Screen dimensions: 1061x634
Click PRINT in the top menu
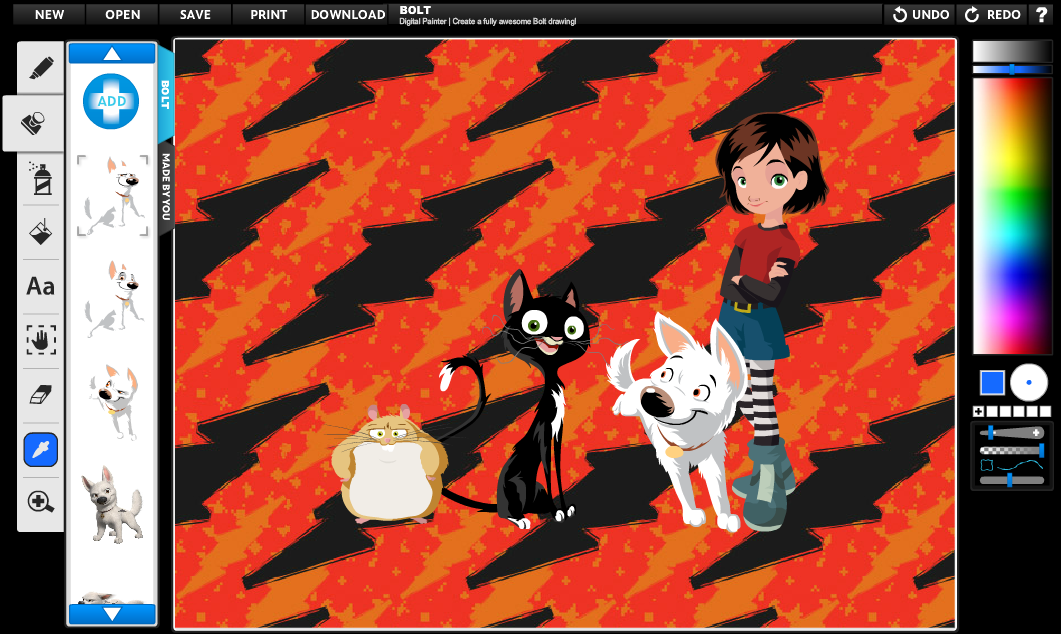269,14
